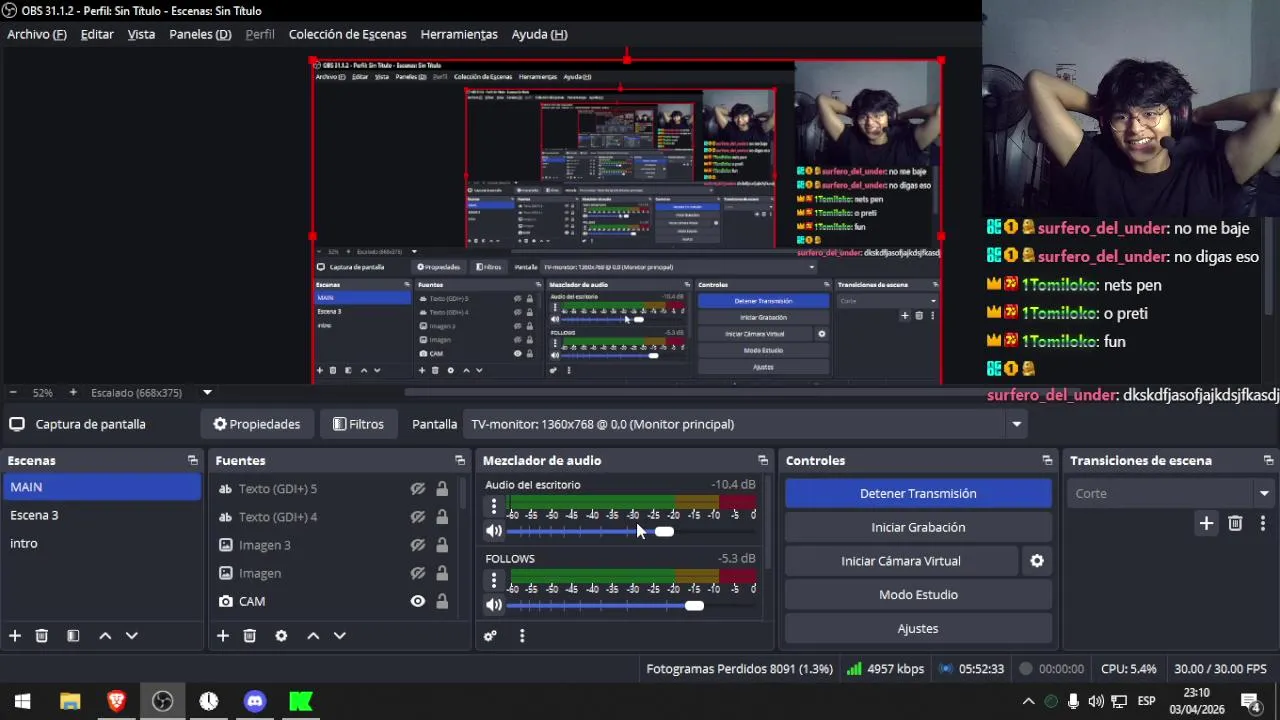Select the intro scene
Image resolution: width=1280 pixels, height=720 pixels.
pyautogui.click(x=102, y=543)
